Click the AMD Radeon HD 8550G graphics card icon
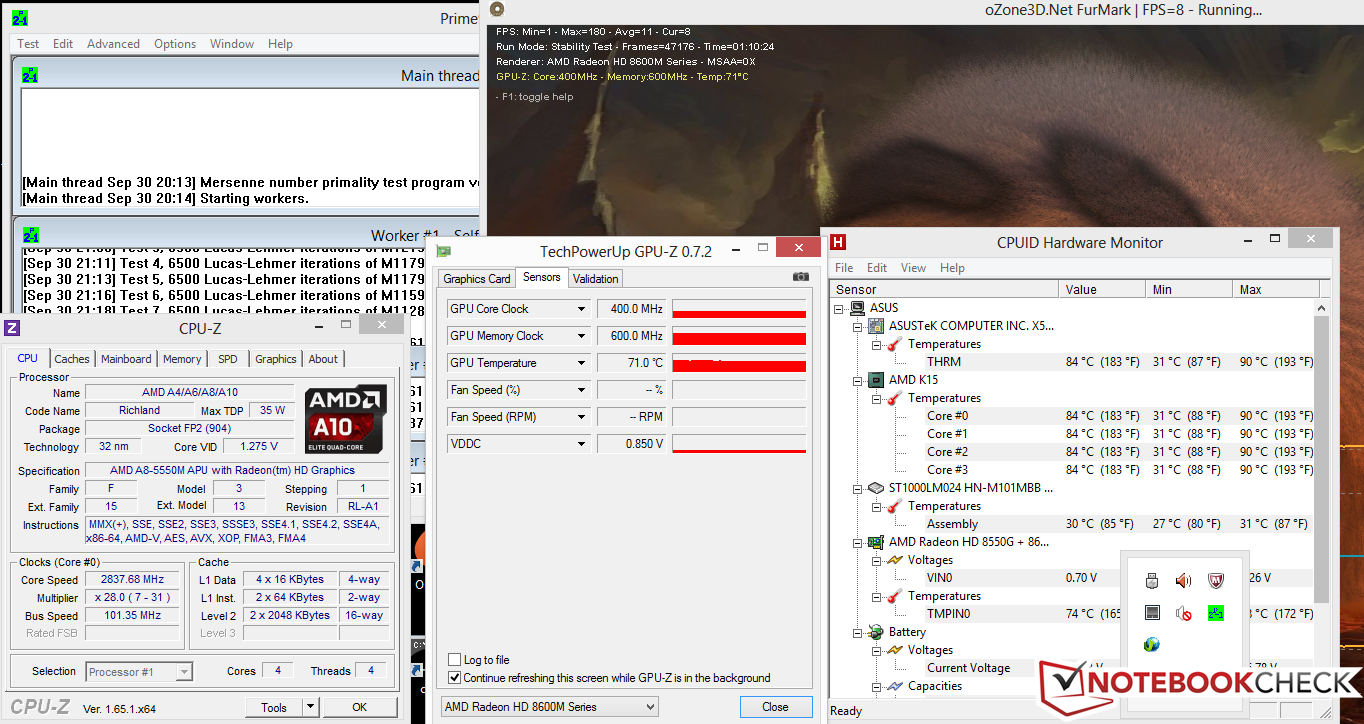The width and height of the screenshot is (1364, 724). click(878, 542)
